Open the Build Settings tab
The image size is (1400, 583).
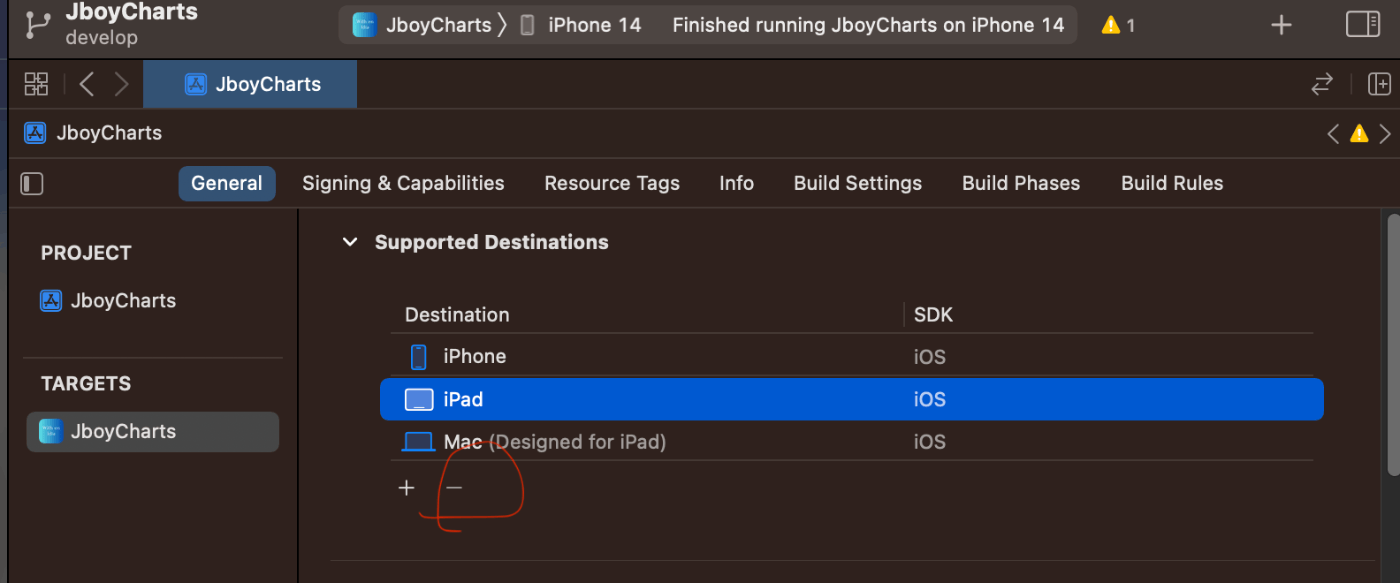[858, 183]
